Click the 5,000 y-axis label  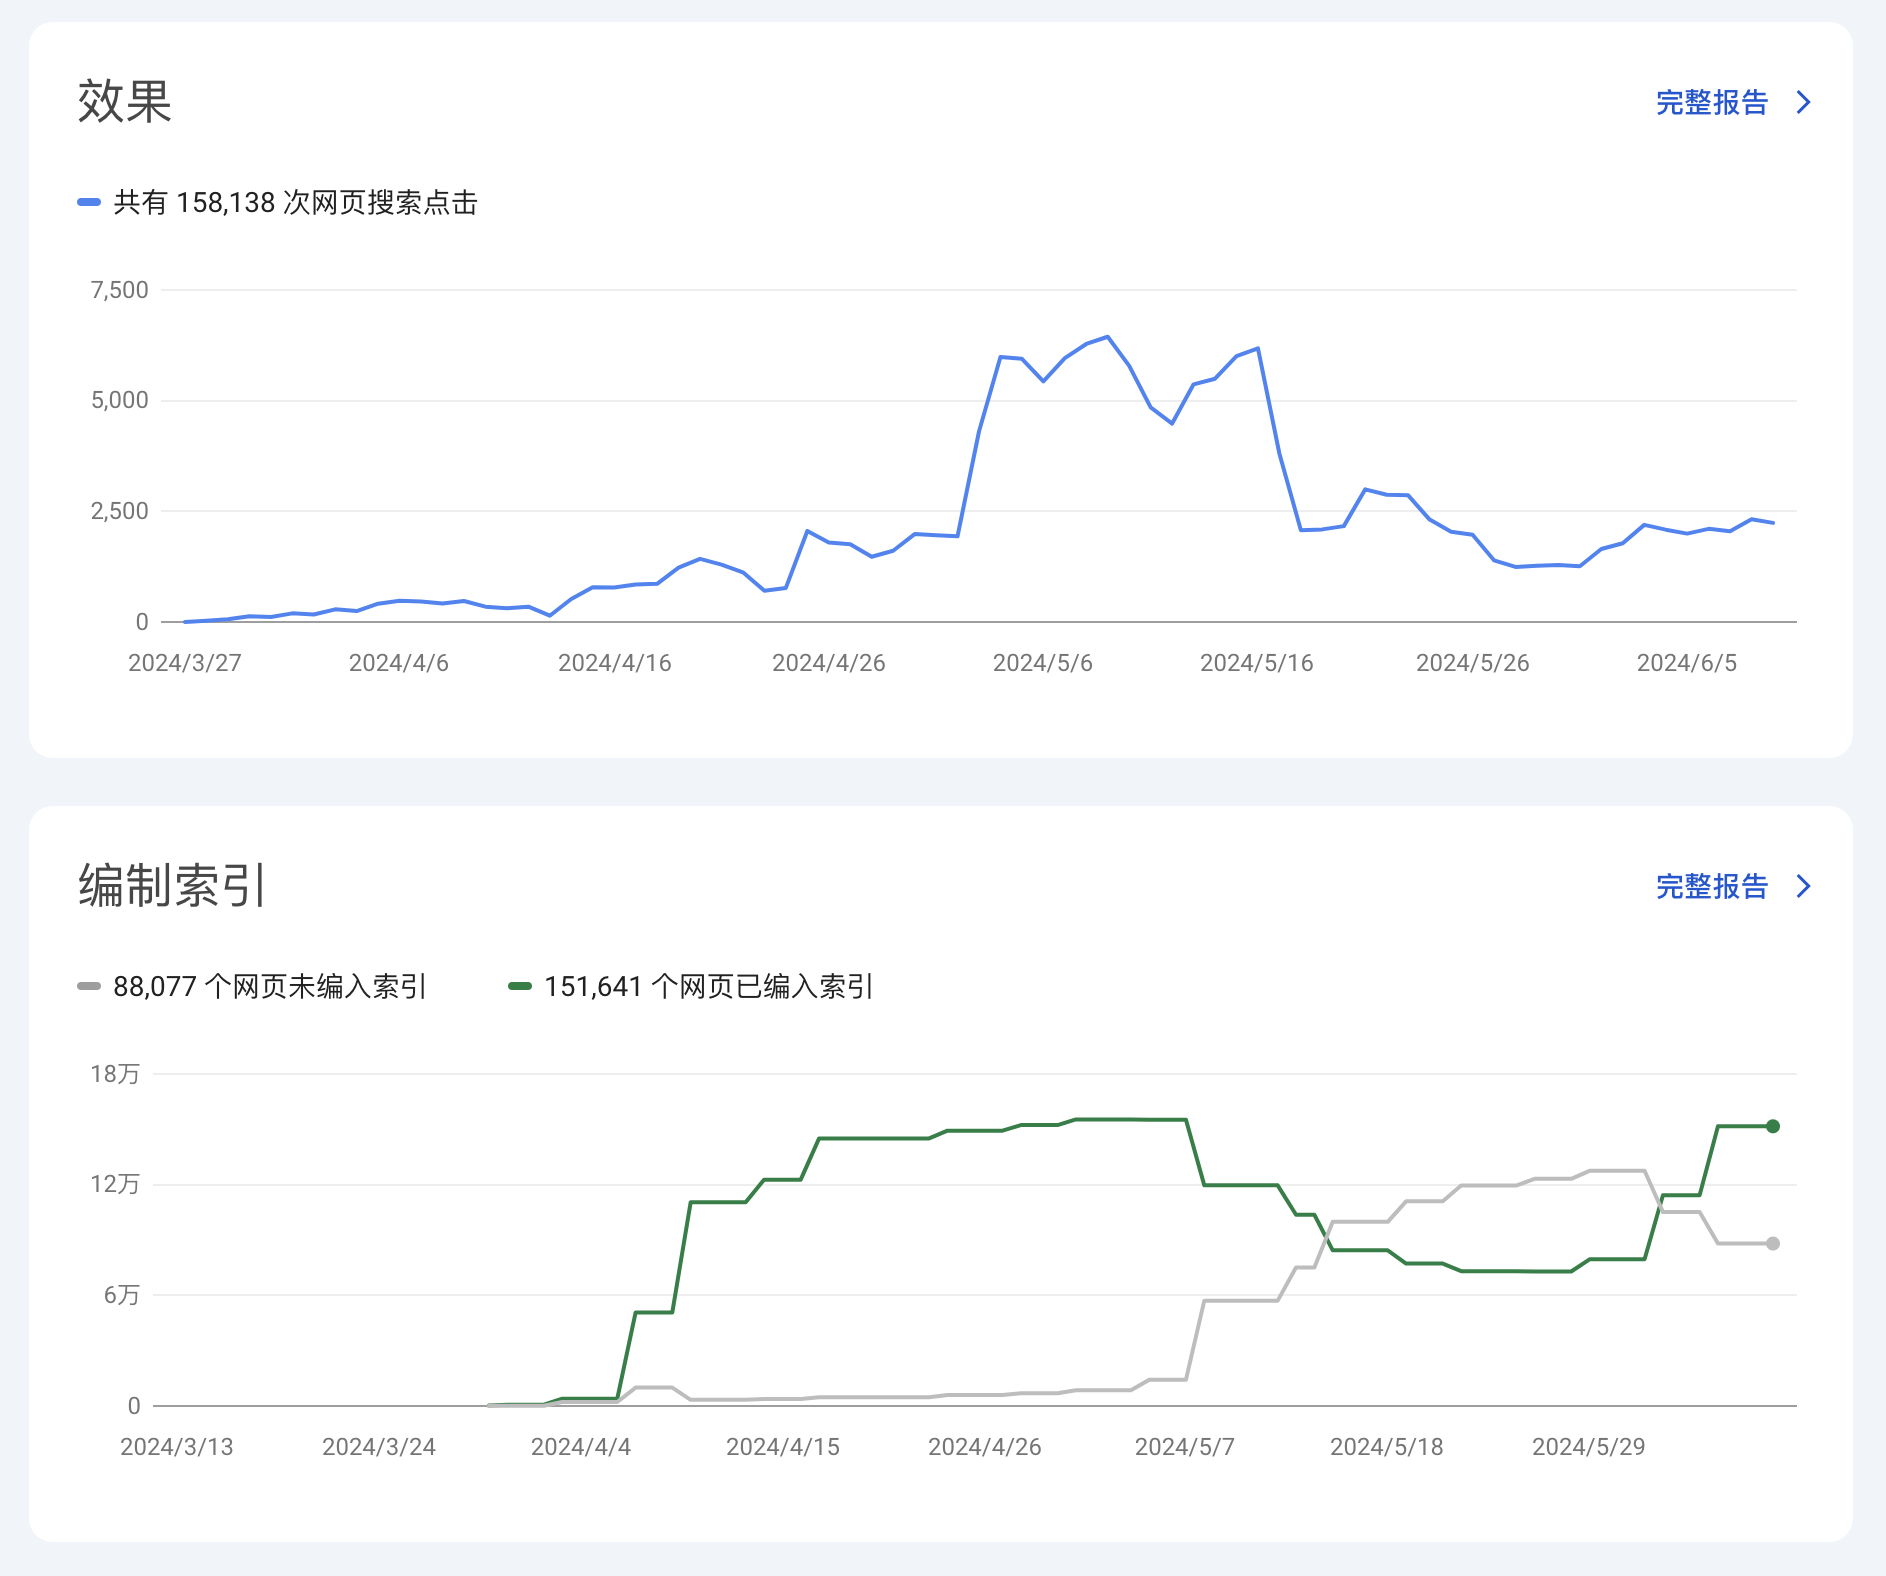pos(120,400)
